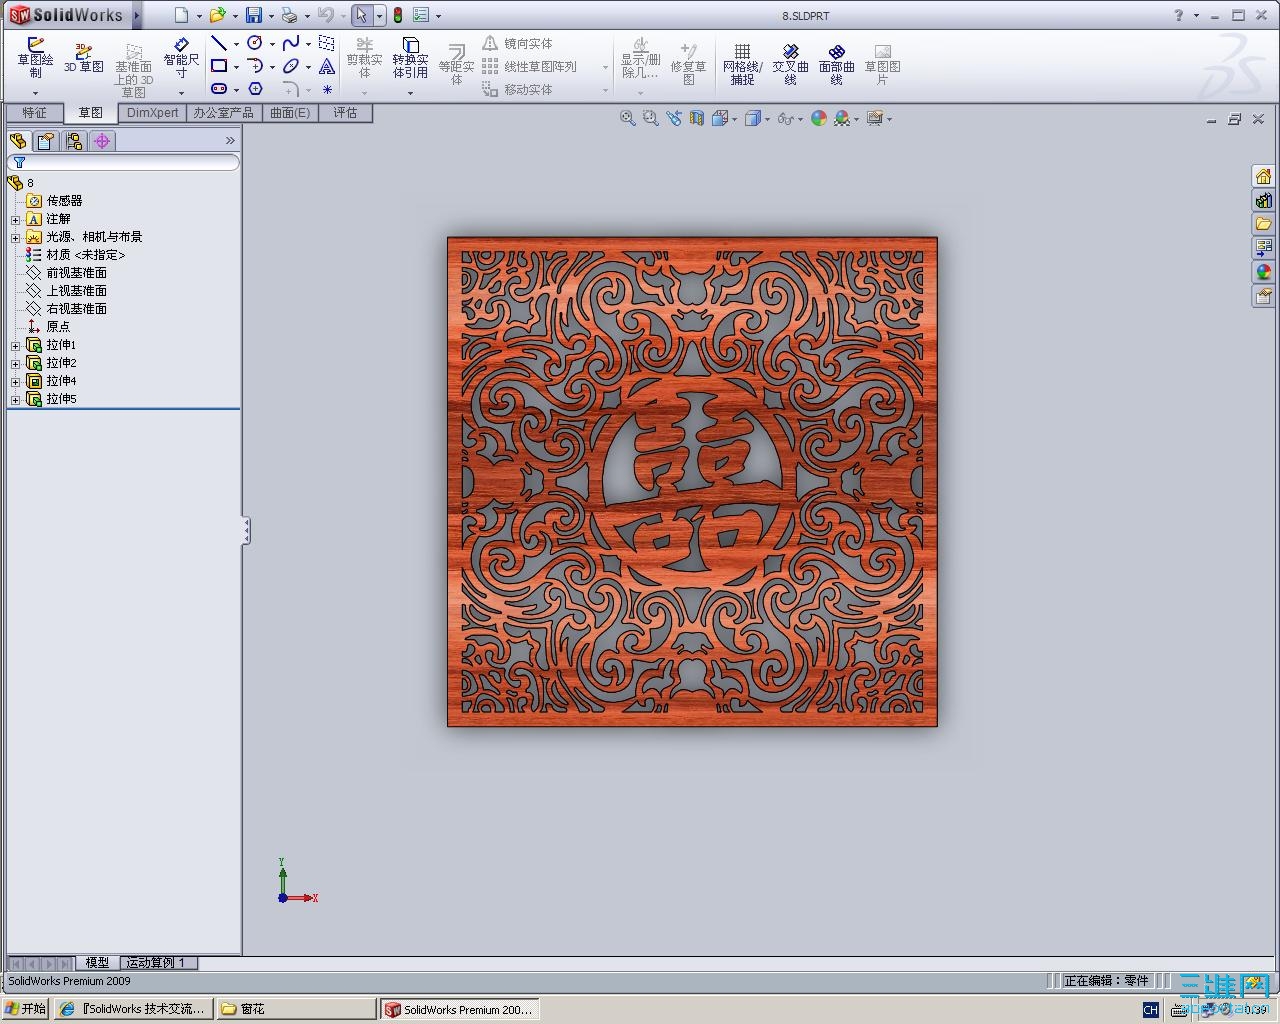Activate the Select arrow tool
The image size is (1280, 1024).
point(362,15)
